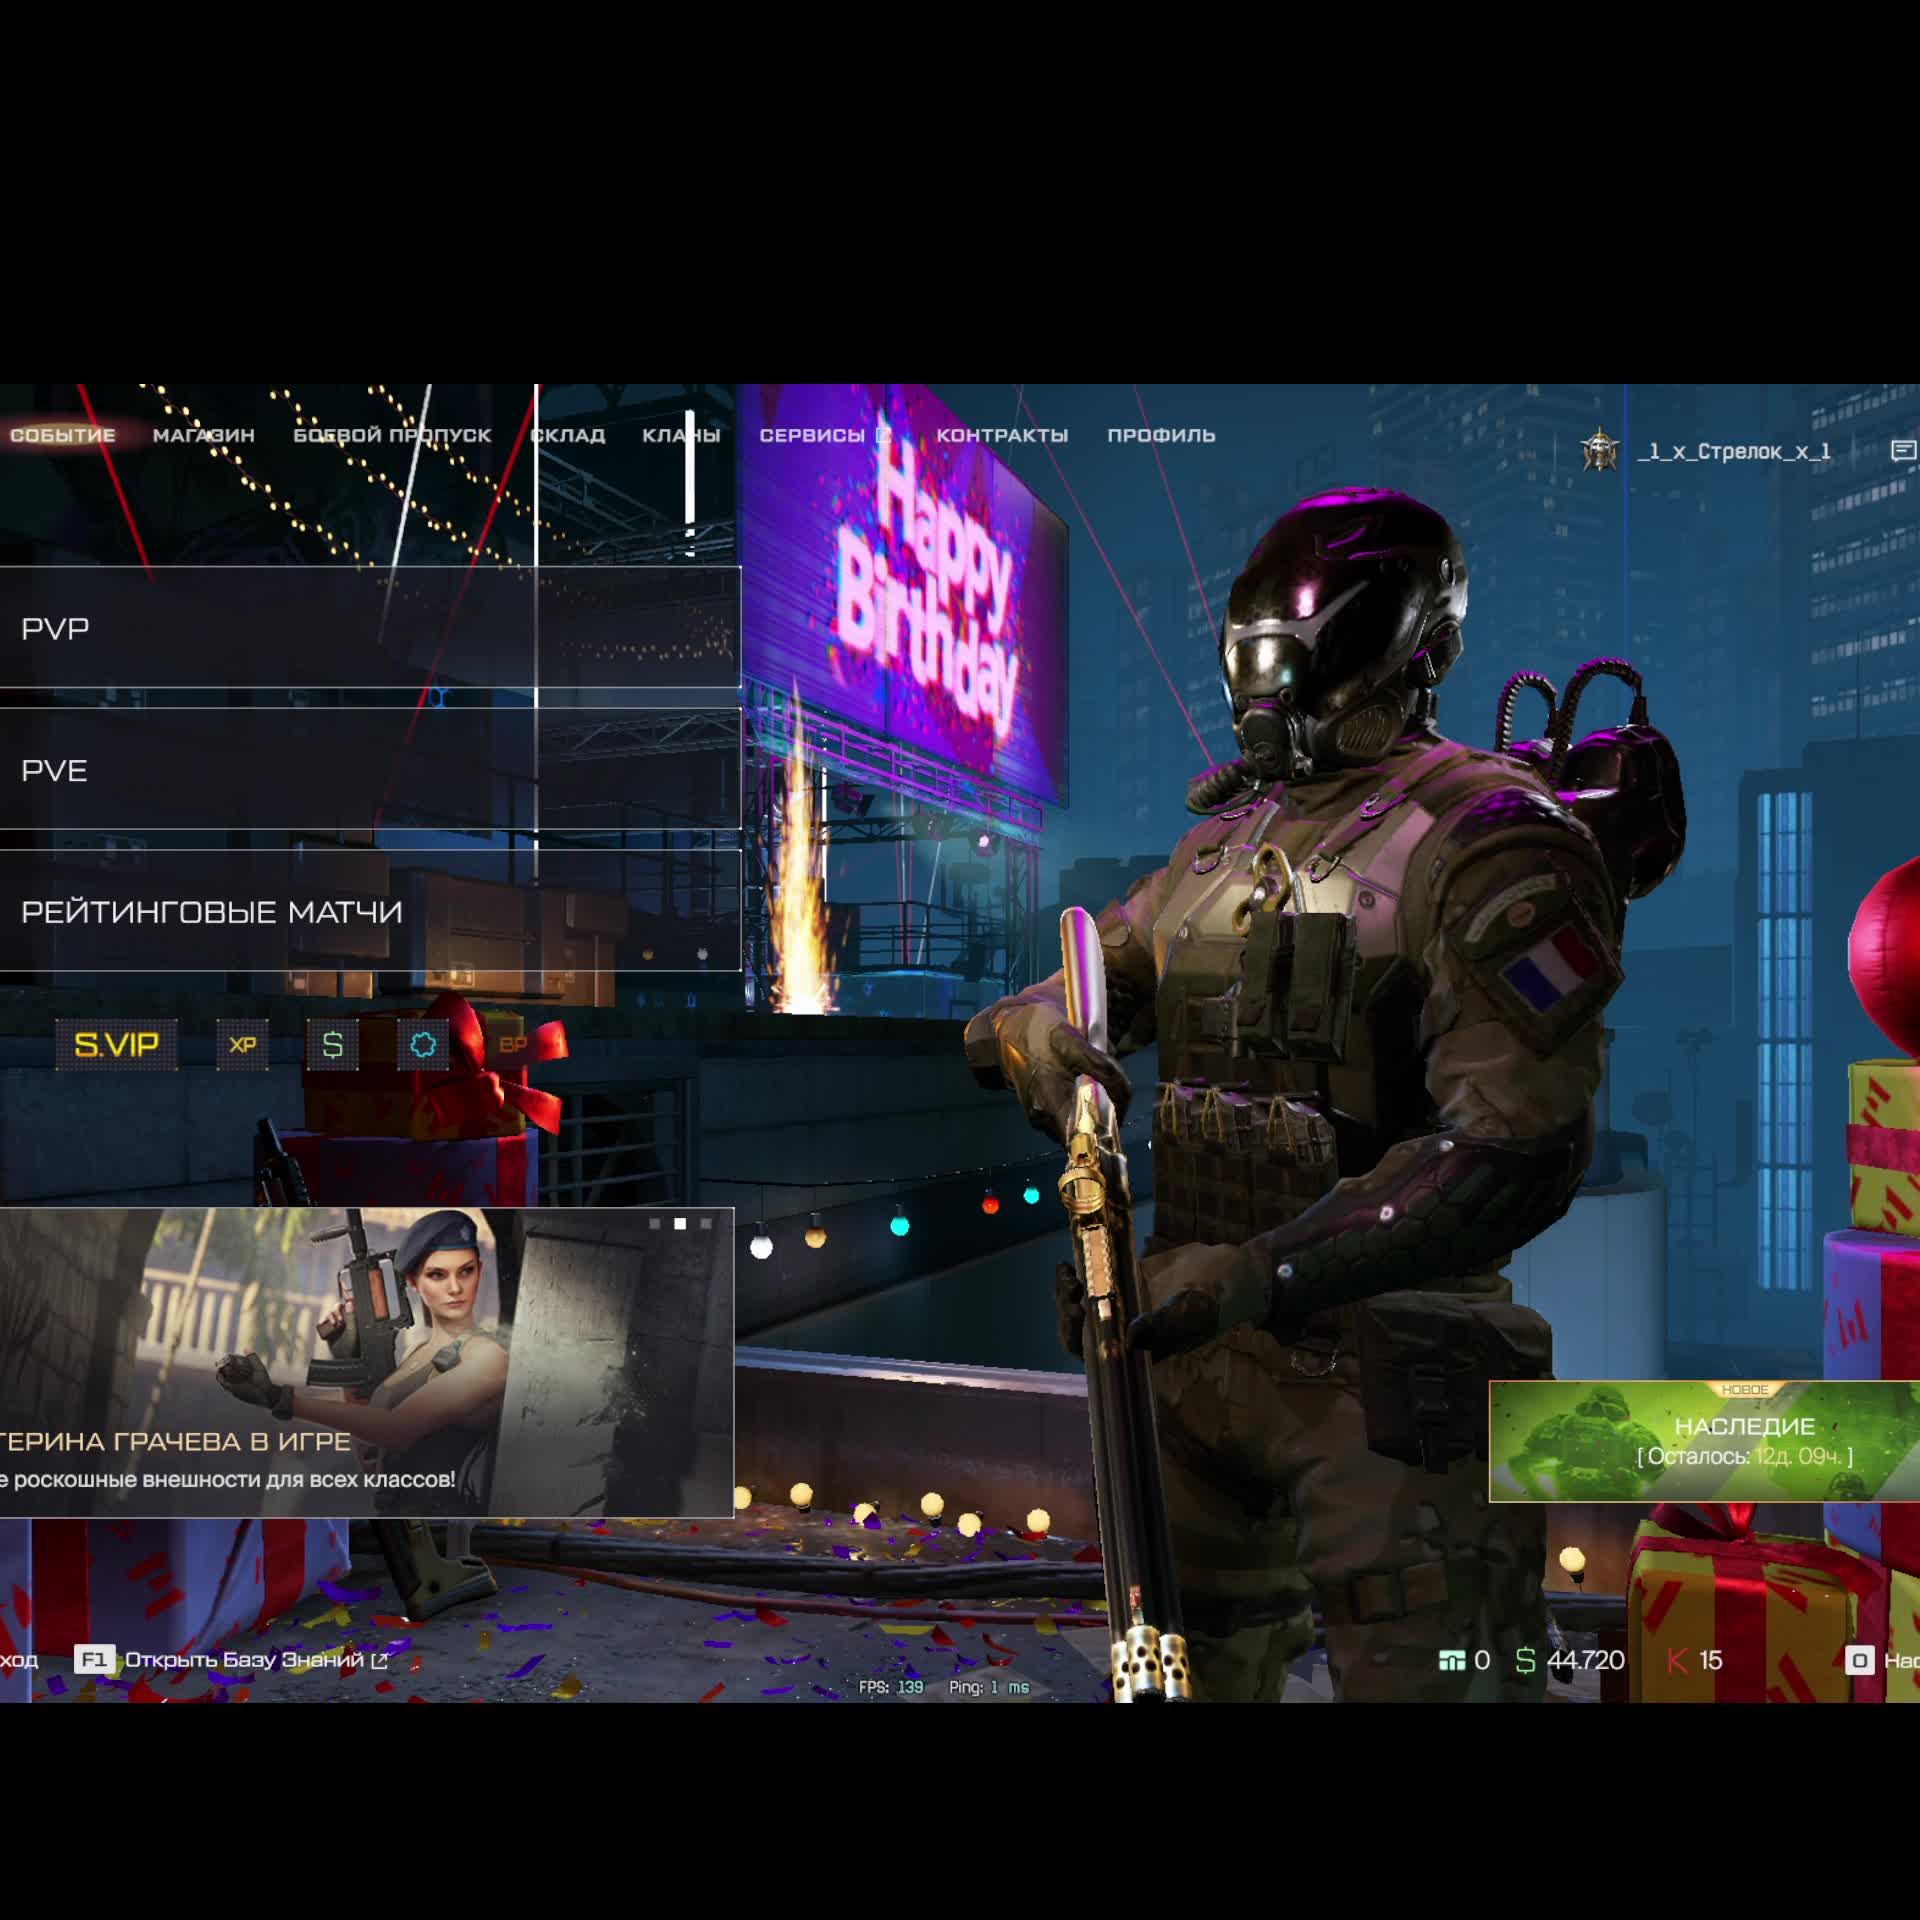Screen dimensions: 1920x1920
Task: Open the База Знаний link
Action: pos(243,1661)
